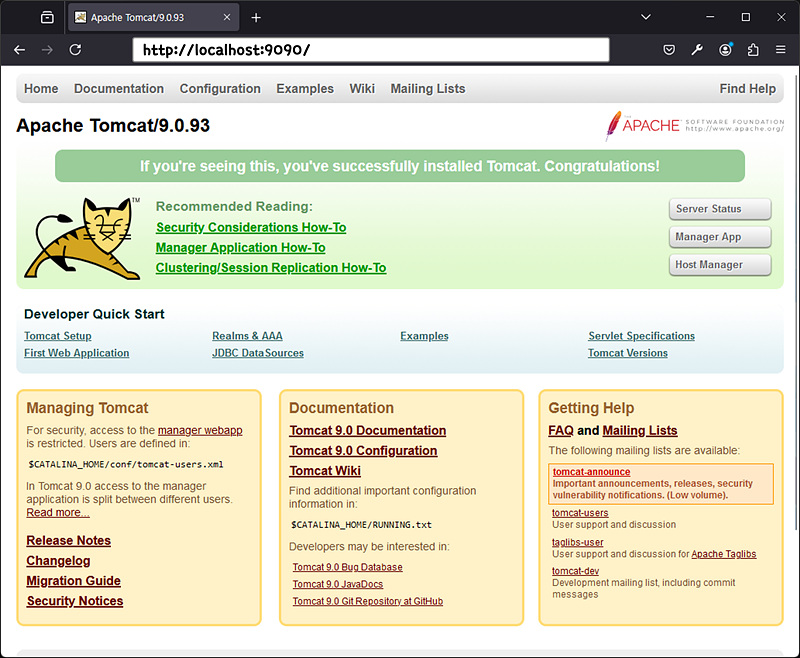Open Home in the navigation bar
This screenshot has width=800, height=658.
click(x=41, y=89)
